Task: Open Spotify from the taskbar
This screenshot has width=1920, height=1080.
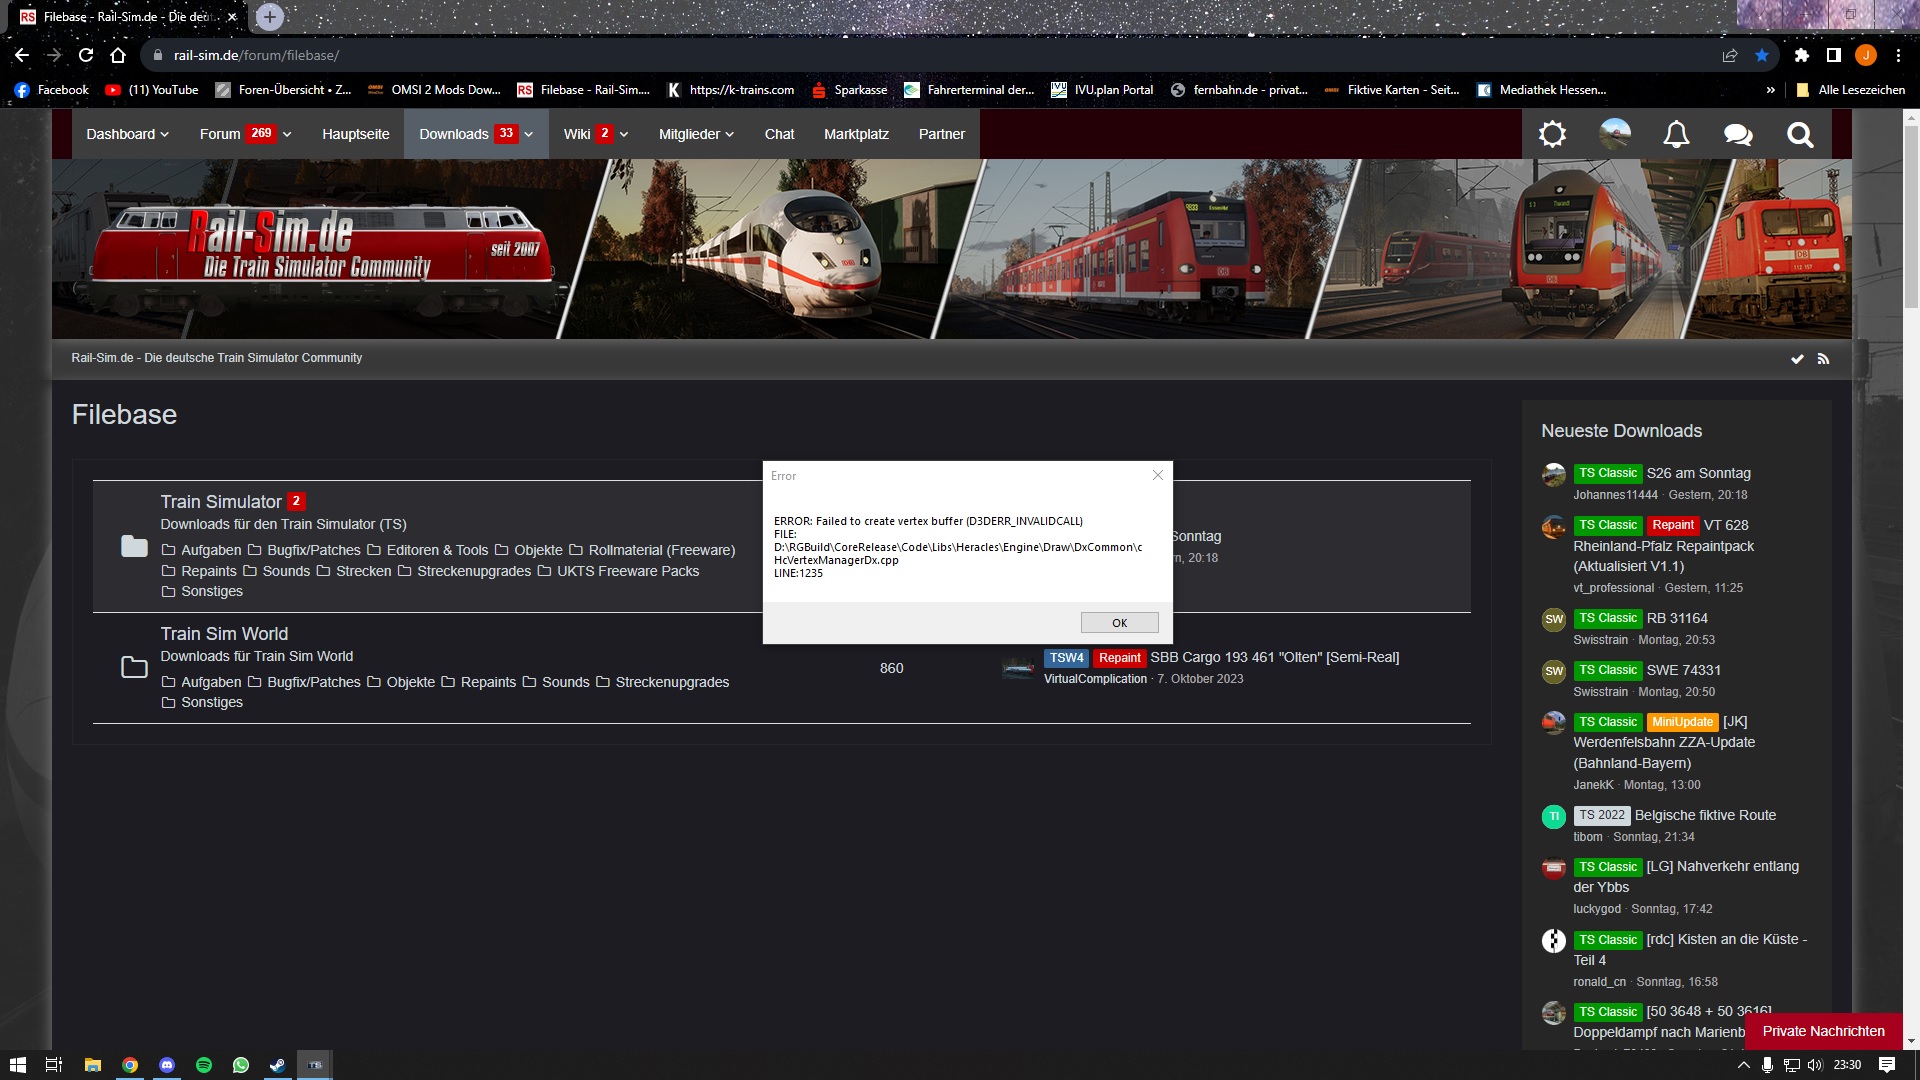Action: click(204, 1065)
